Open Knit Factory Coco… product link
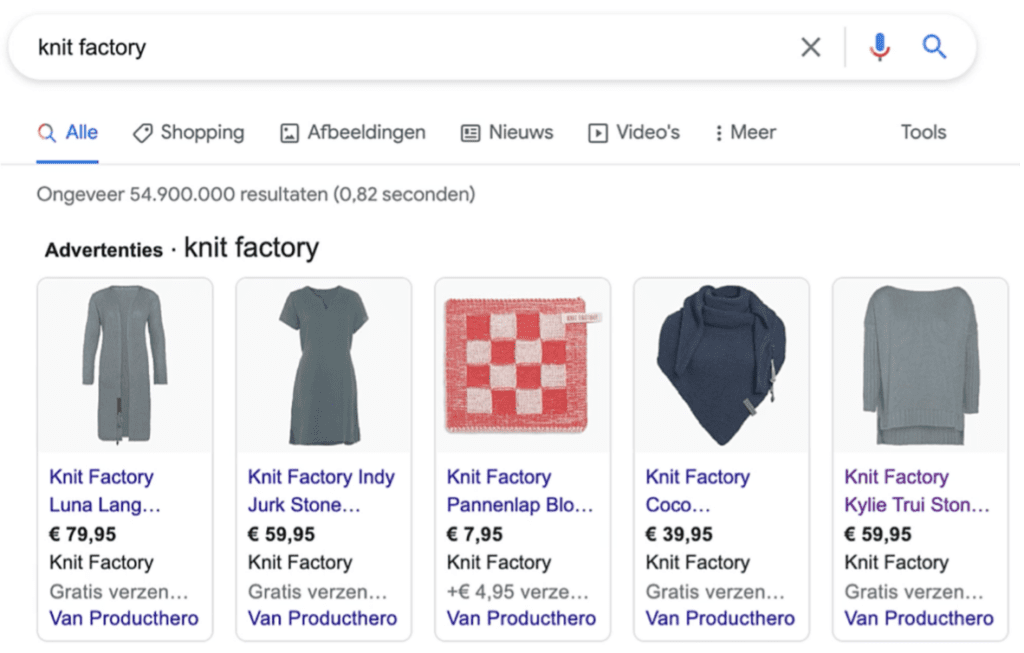 pyautogui.click(x=697, y=490)
